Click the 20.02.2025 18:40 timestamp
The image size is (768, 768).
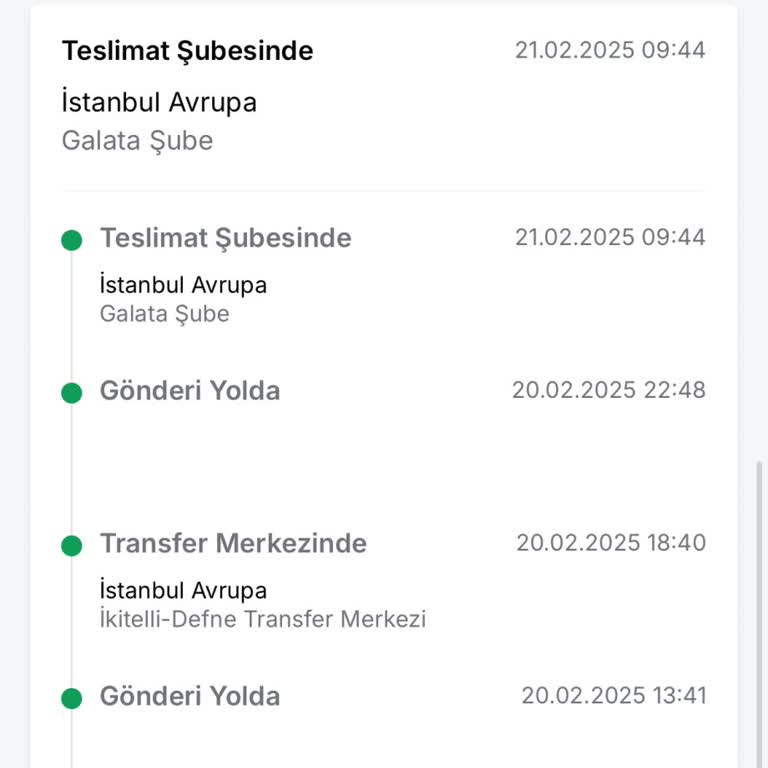pos(611,543)
